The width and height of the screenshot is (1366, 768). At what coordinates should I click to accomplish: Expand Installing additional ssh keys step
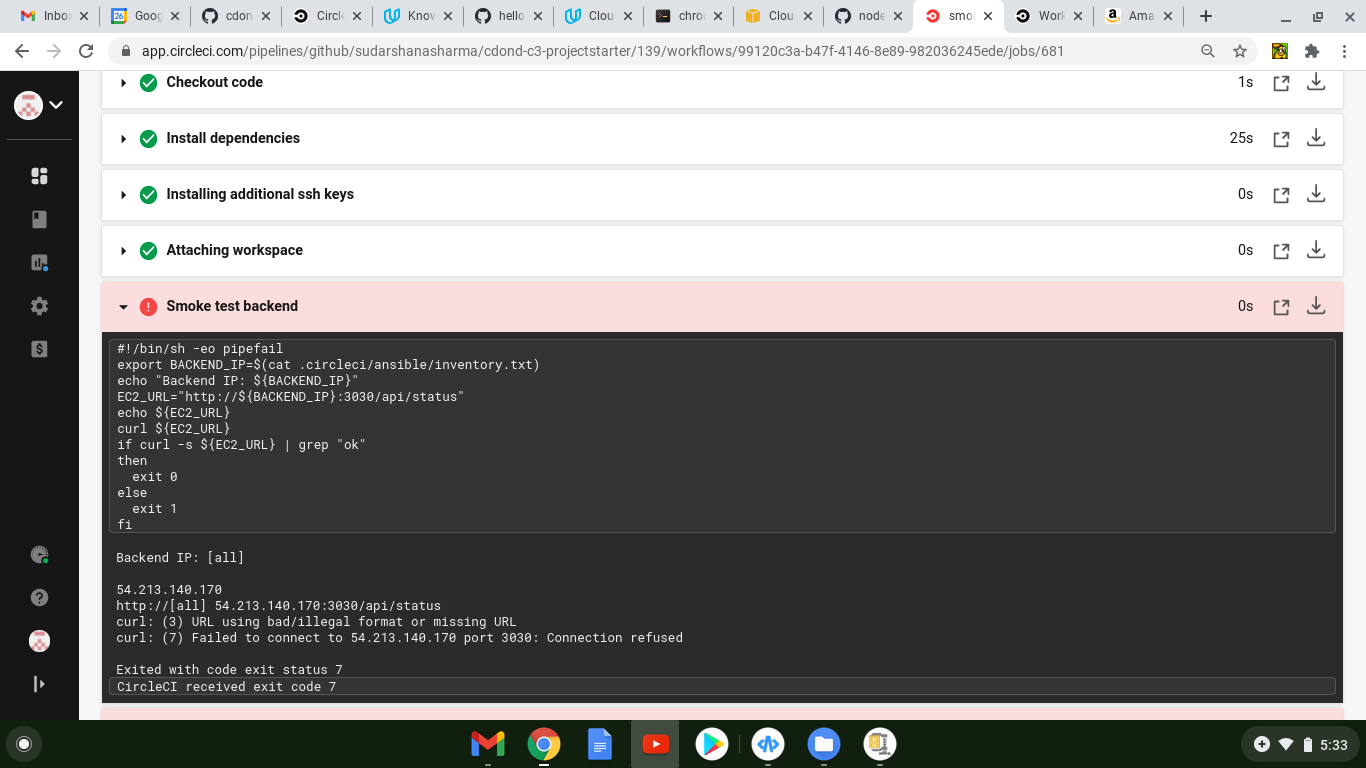point(124,194)
